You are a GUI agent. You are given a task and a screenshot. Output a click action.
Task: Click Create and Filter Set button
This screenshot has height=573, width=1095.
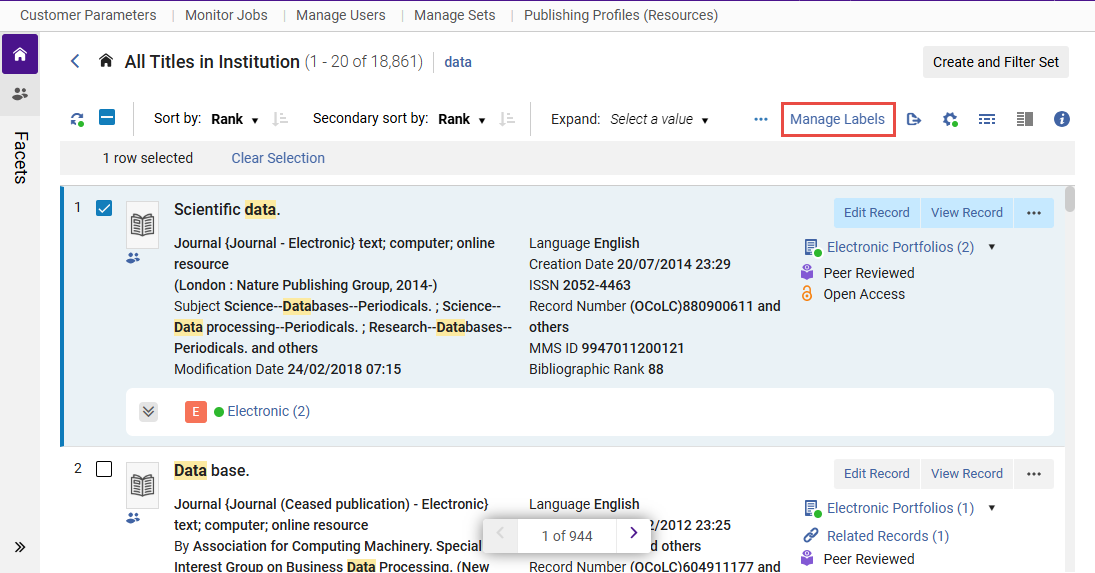tap(996, 62)
